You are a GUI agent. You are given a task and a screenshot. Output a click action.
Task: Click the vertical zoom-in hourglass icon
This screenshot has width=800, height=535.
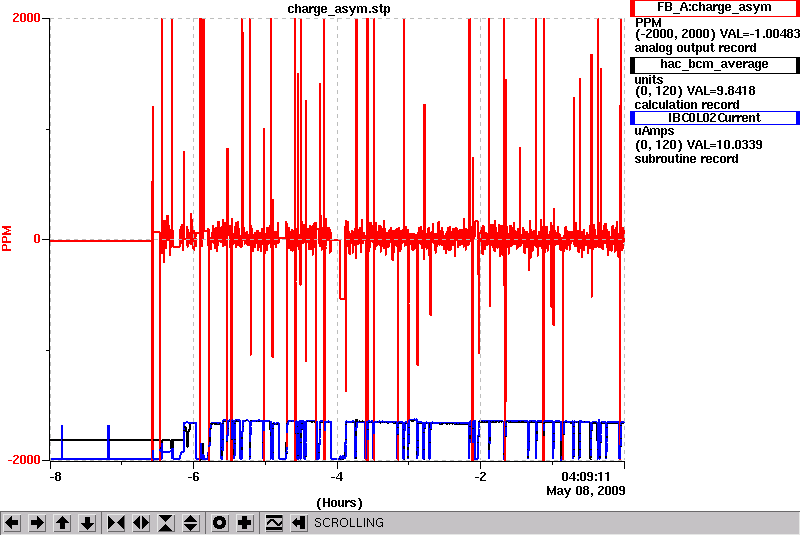click(166, 523)
